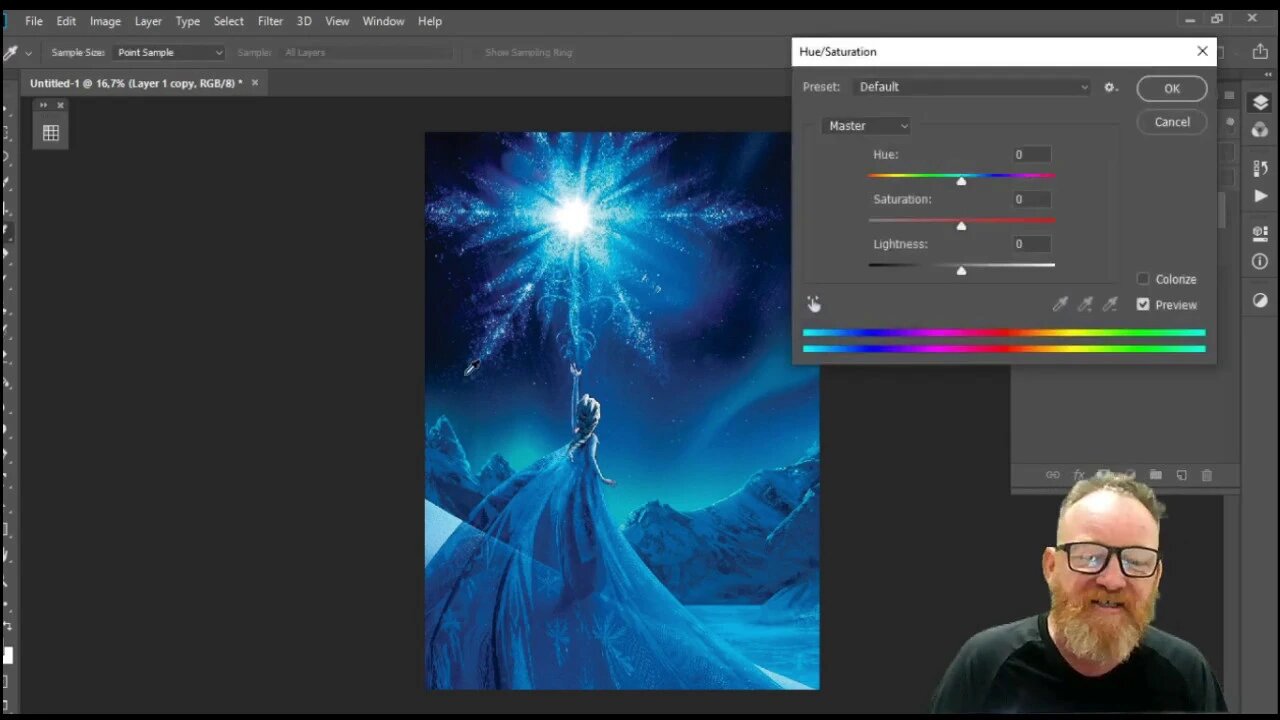Open the Properties panel icon

[1260, 233]
